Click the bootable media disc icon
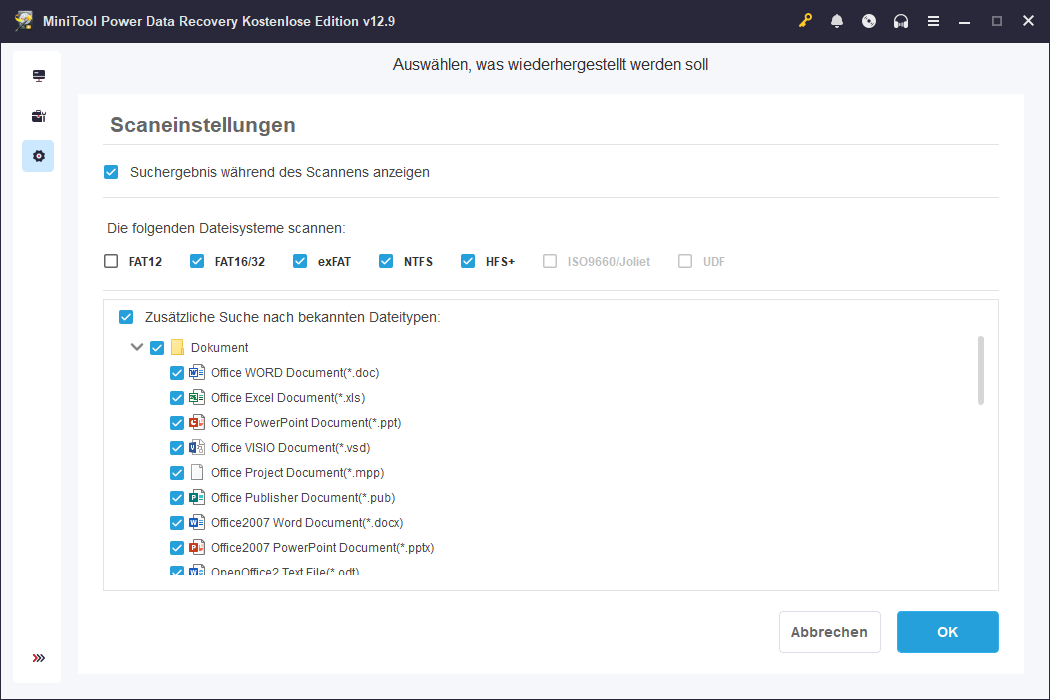Screen dimensions: 1050x700 coord(869,21)
